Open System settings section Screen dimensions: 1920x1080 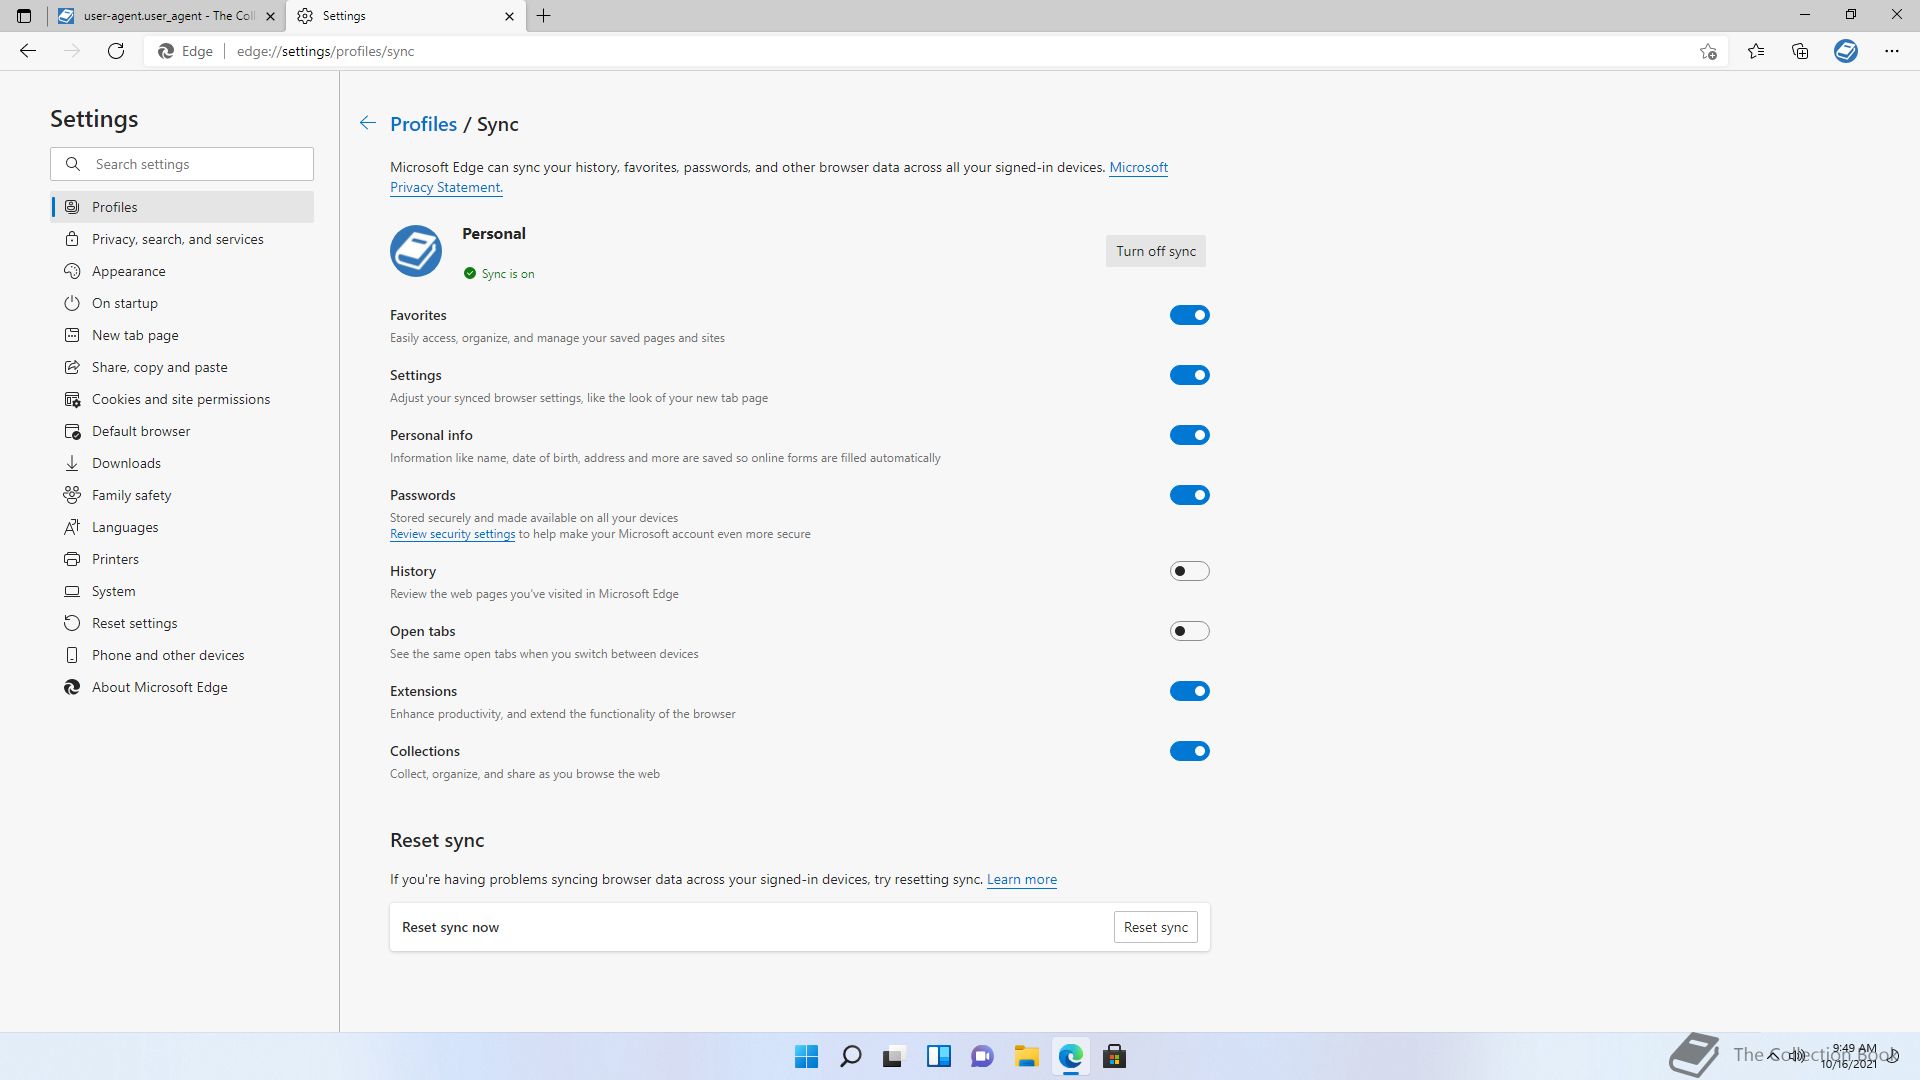182,591
